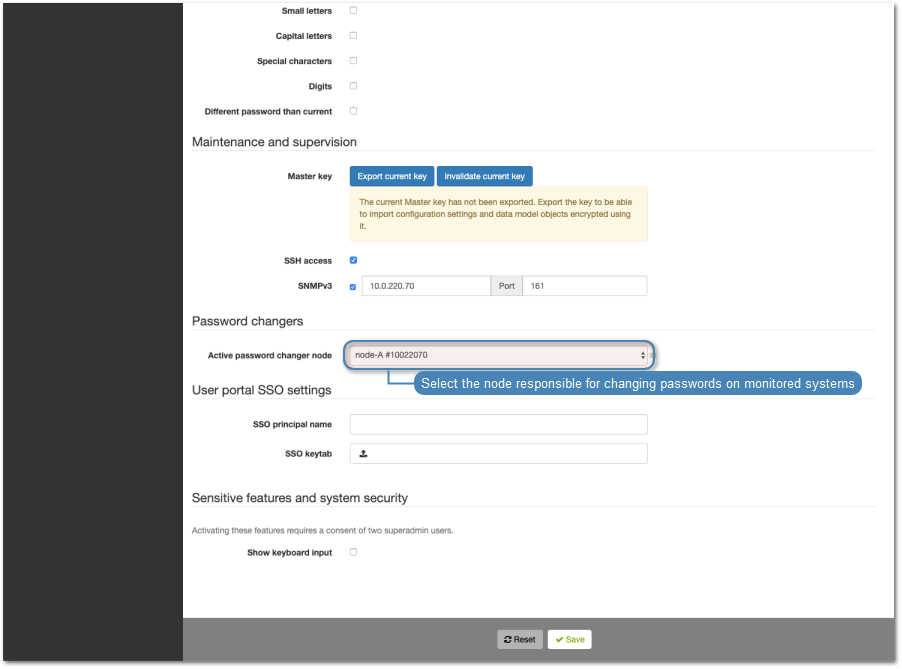
Task: Click the green checkmark Save icon
Action: pyautogui.click(x=557, y=639)
